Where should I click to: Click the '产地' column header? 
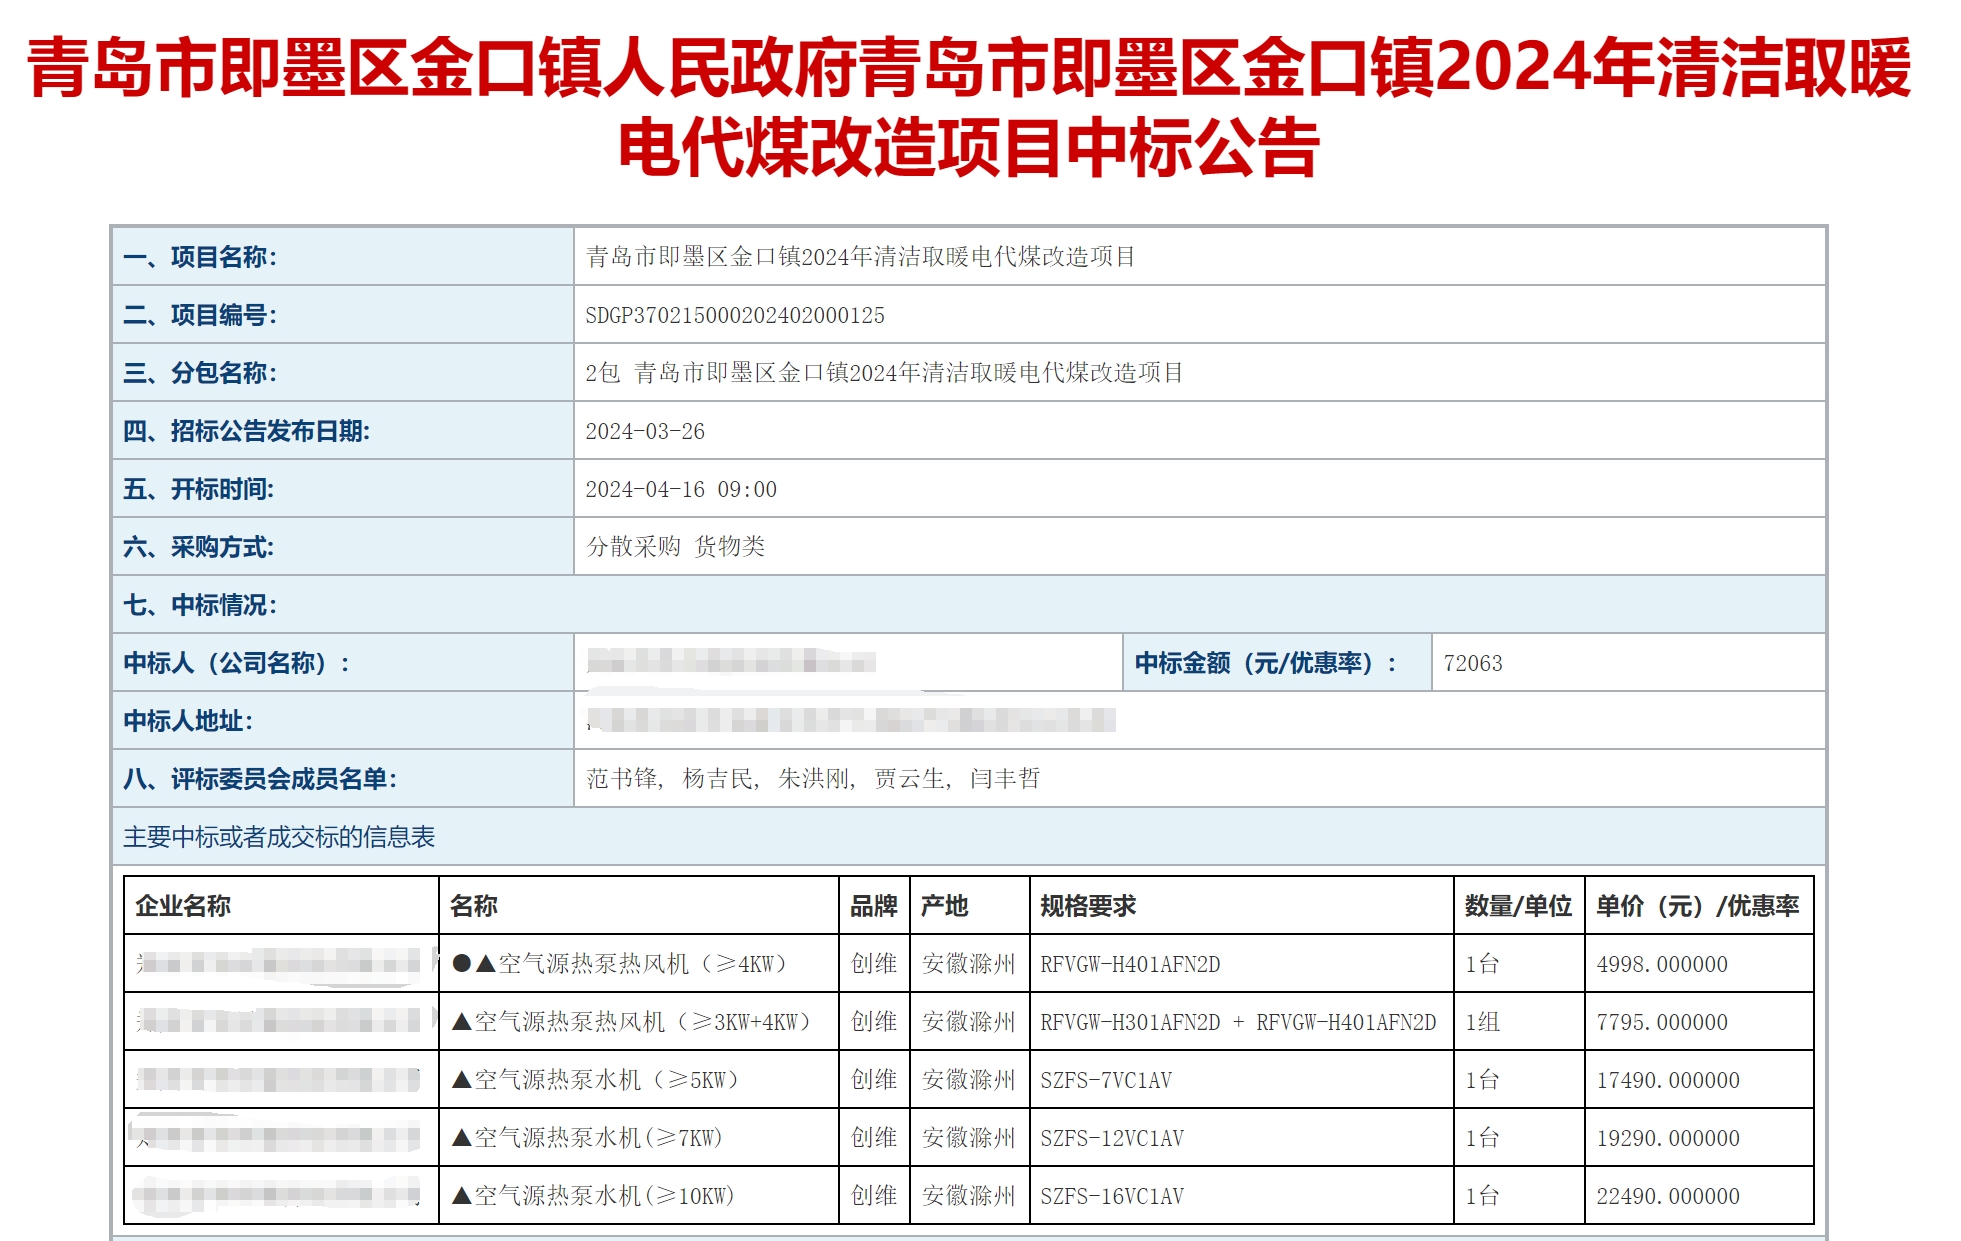[945, 906]
